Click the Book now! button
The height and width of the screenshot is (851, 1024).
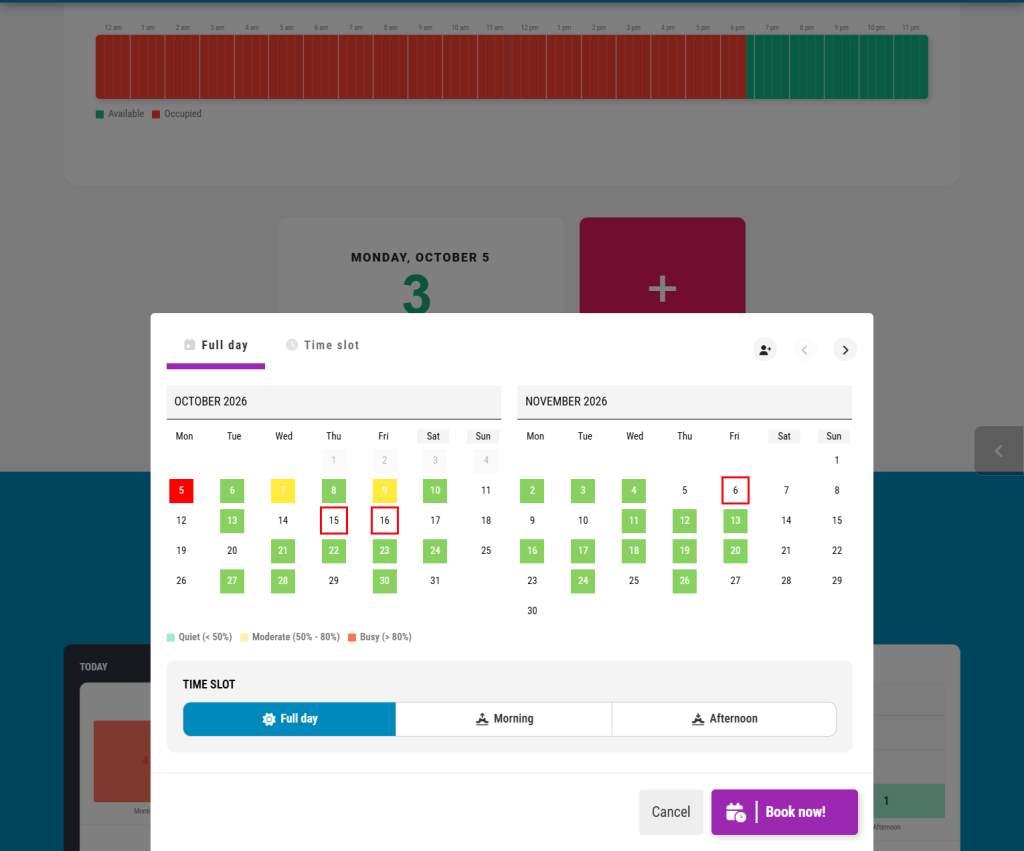click(784, 812)
